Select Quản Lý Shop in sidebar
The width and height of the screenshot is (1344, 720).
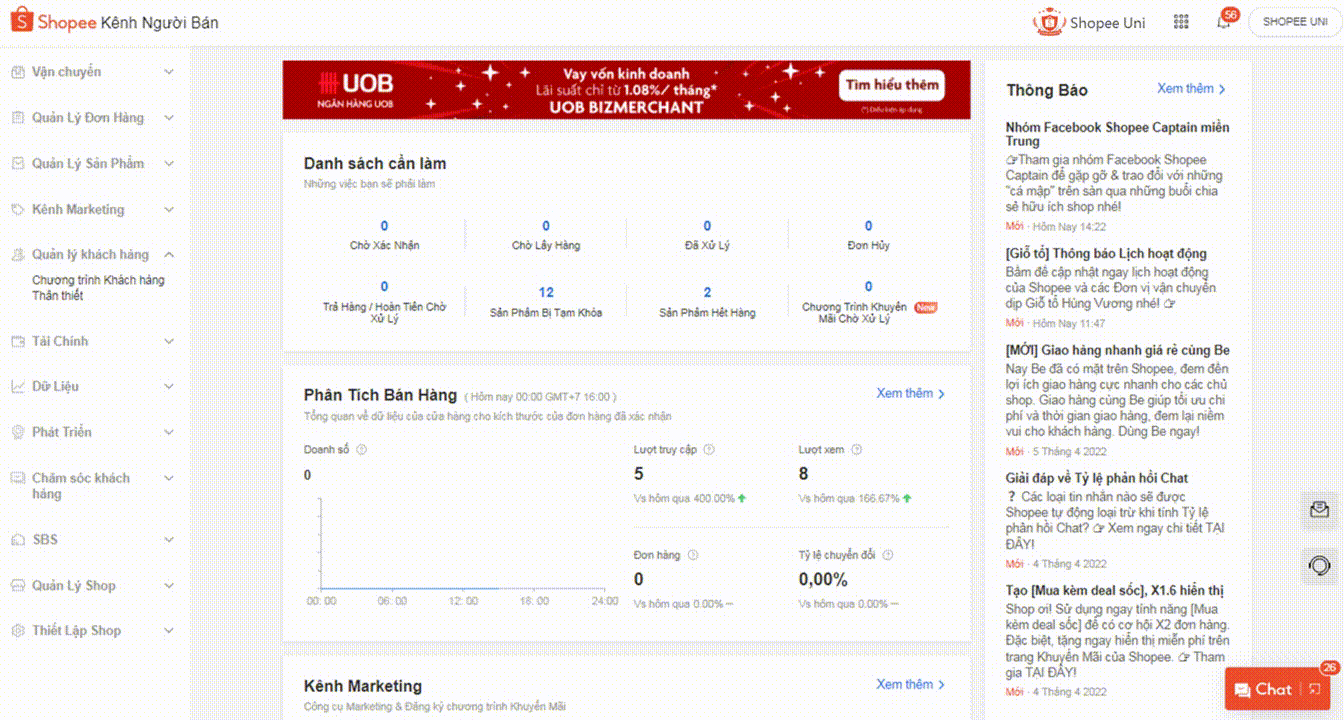pos(74,586)
